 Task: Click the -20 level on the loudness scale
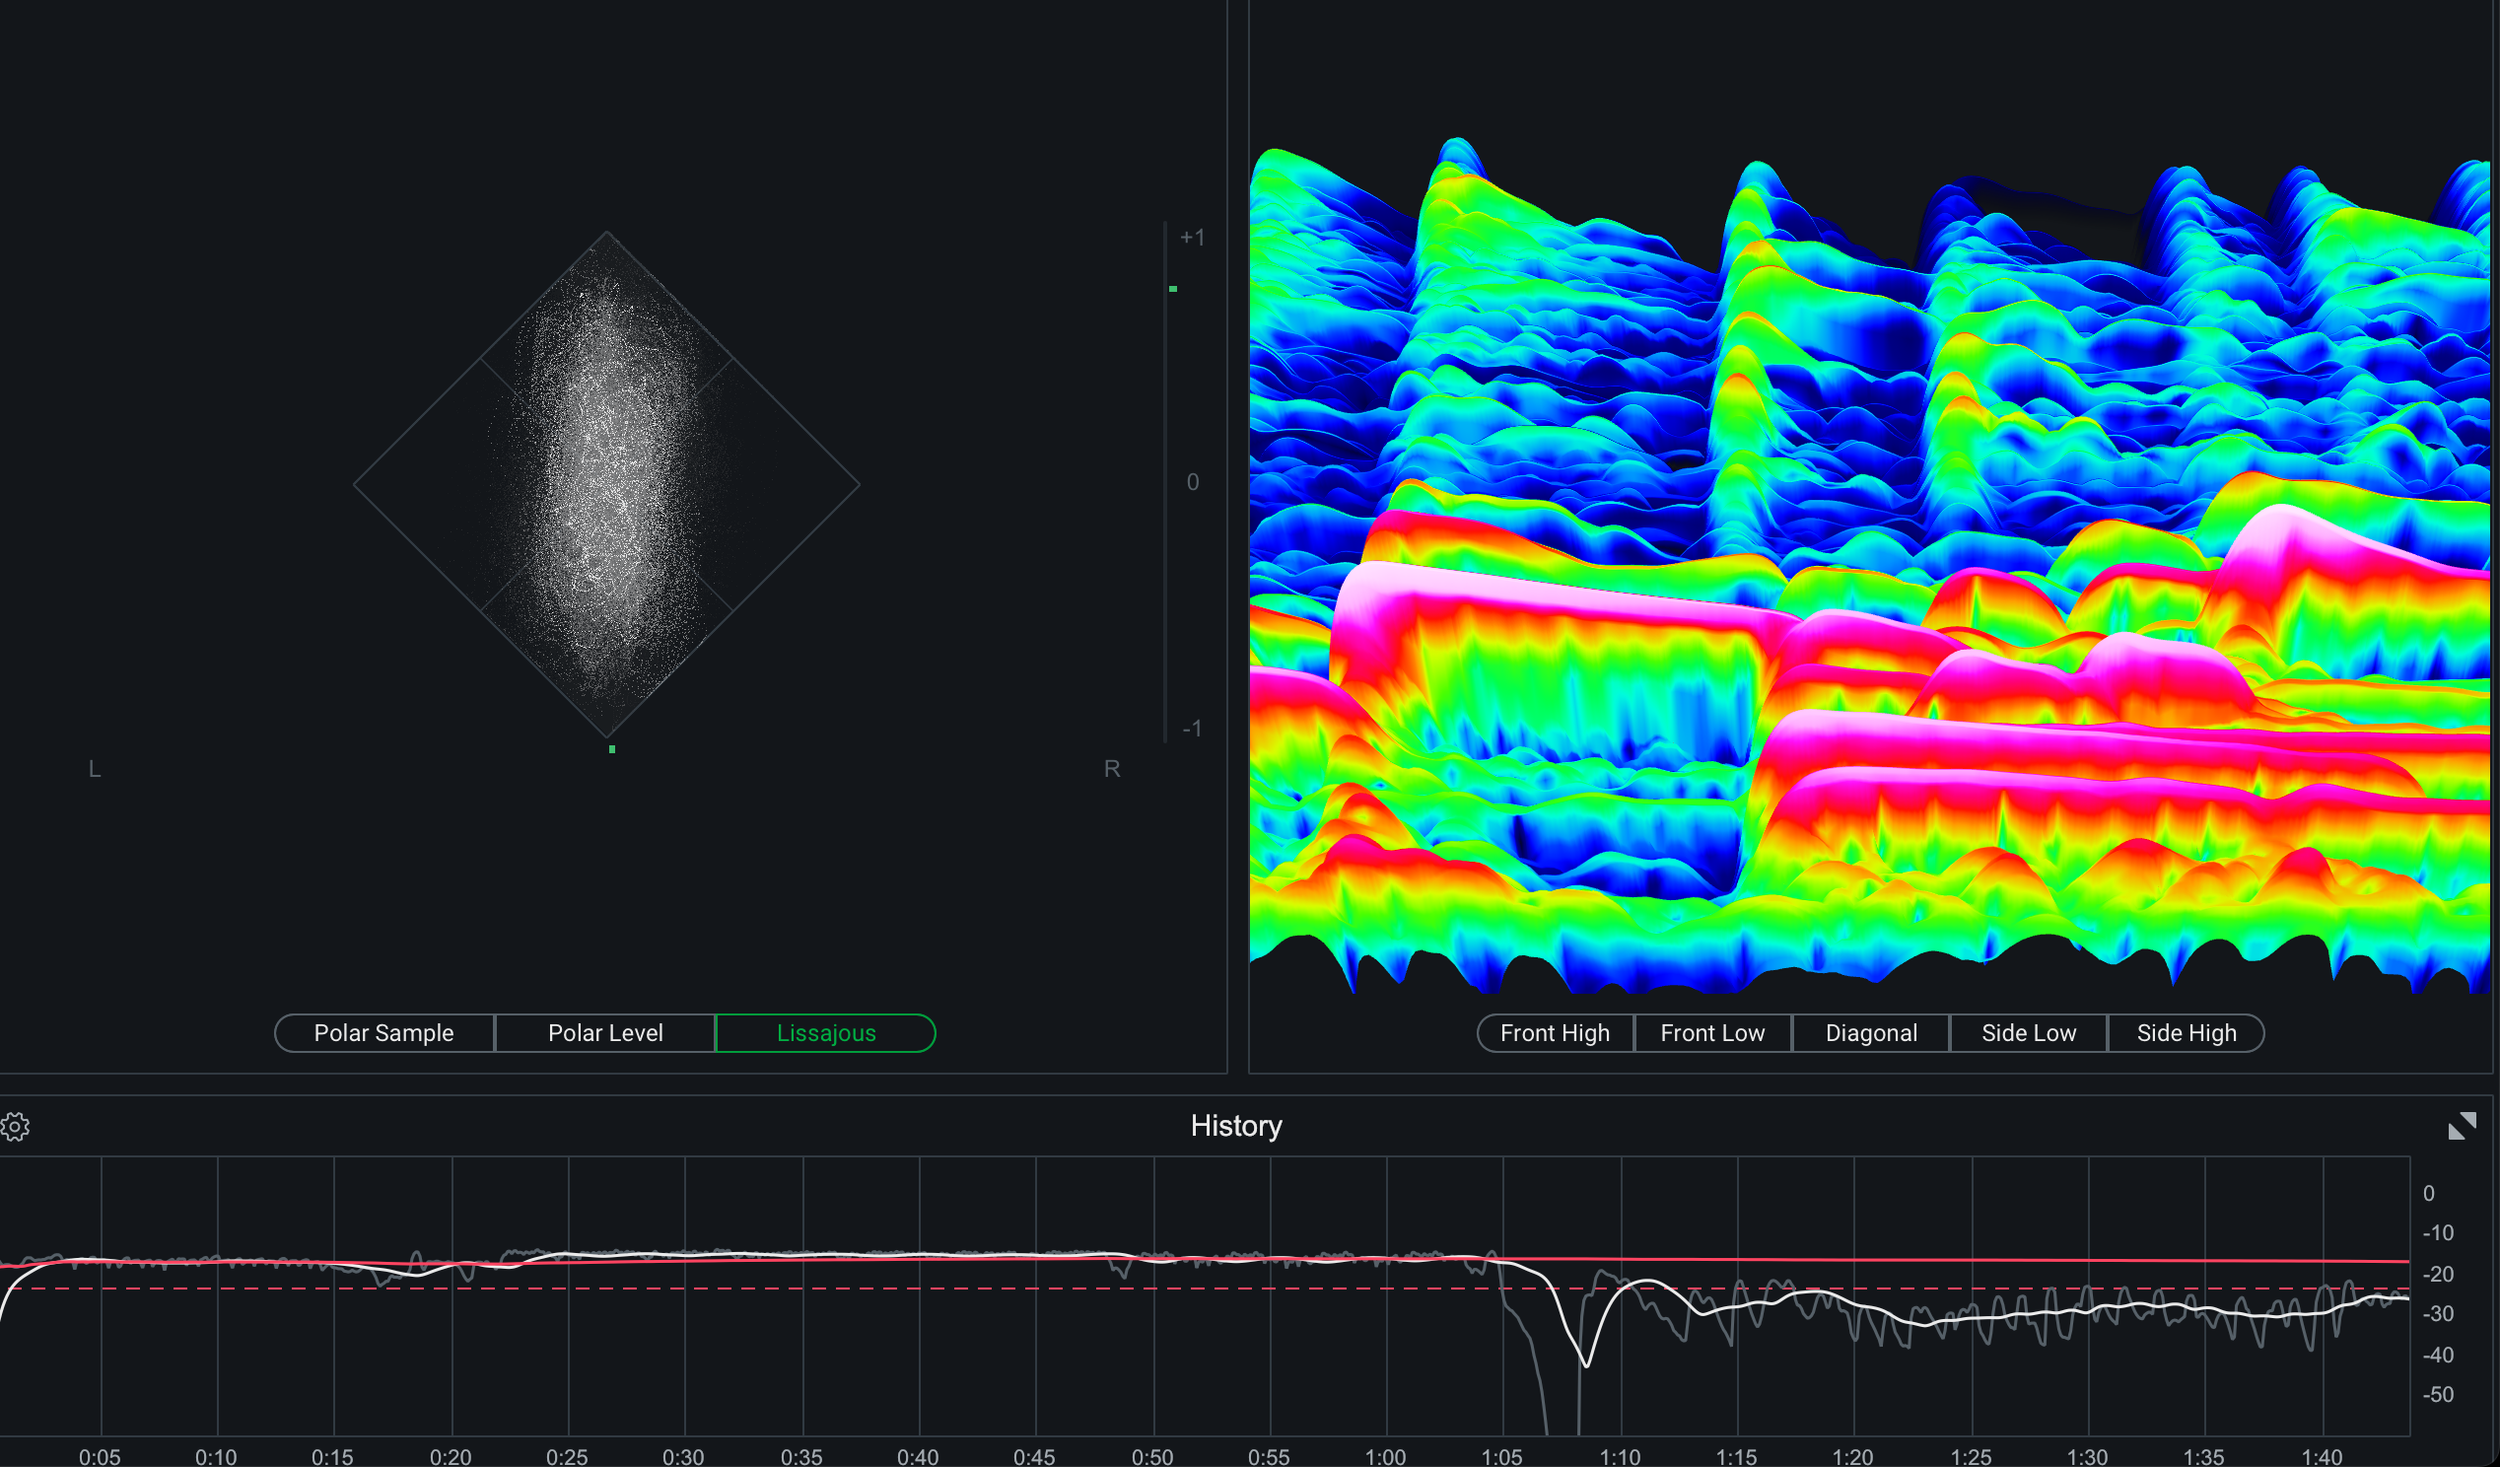tap(2438, 1274)
